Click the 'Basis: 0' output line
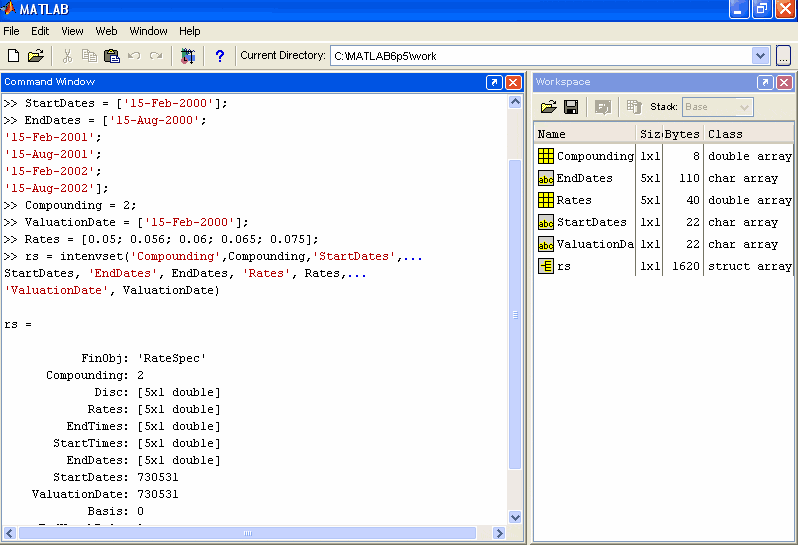798x545 pixels. click(x=116, y=511)
